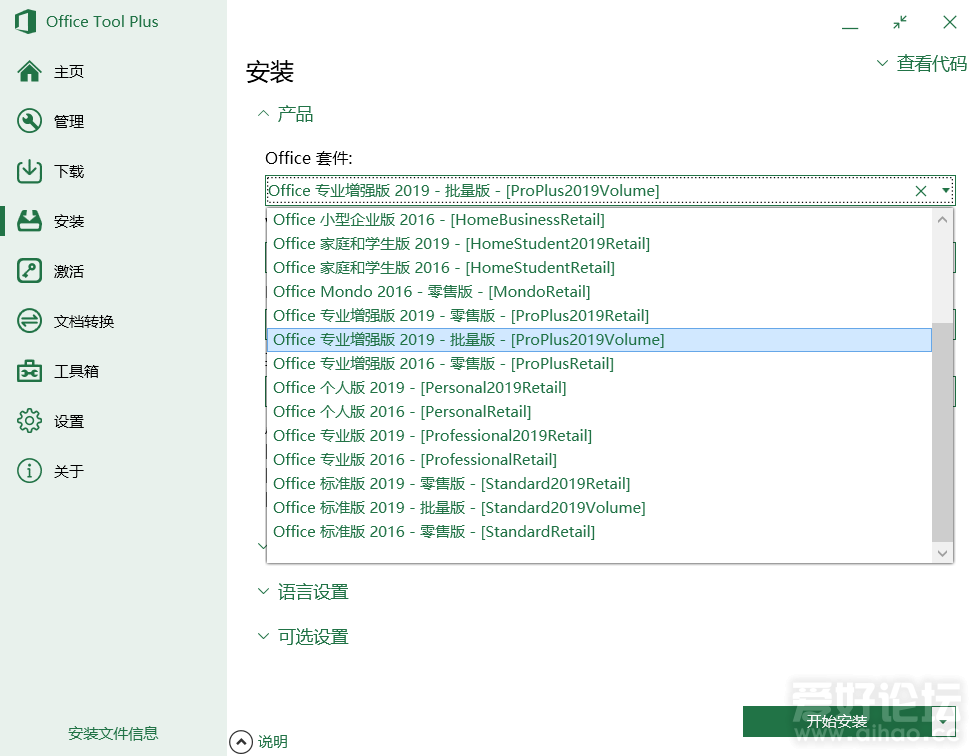Collapse the 产品 (Product) section
This screenshot has height=756, width=975.
[264, 115]
